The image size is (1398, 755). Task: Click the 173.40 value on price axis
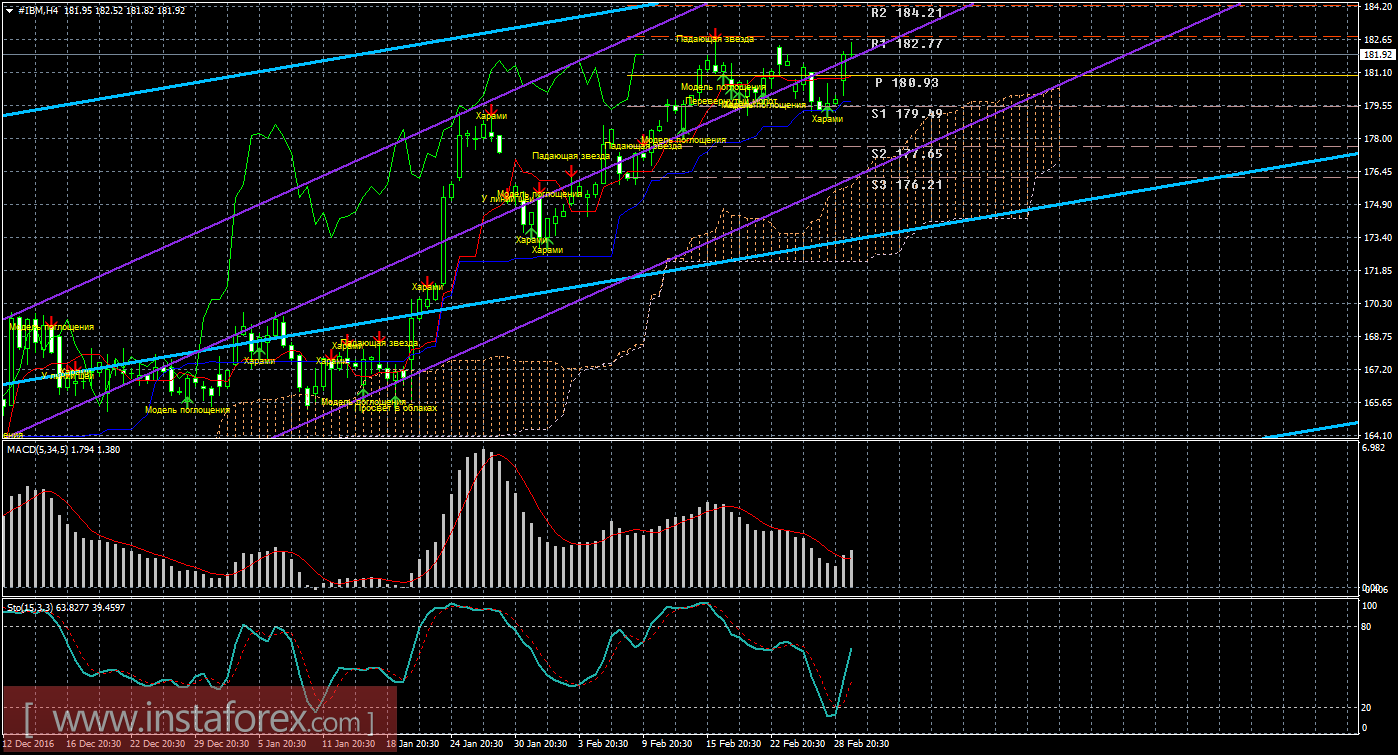point(1379,237)
